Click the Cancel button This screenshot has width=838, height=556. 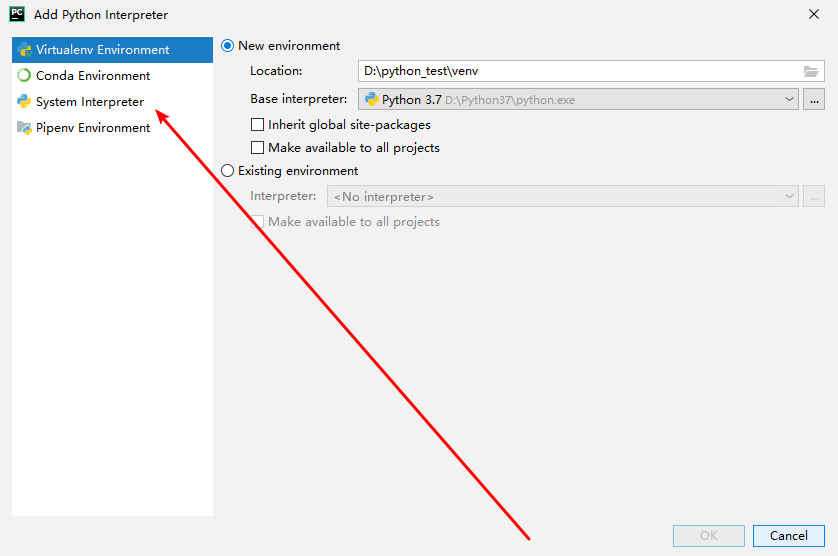pyautogui.click(x=789, y=536)
